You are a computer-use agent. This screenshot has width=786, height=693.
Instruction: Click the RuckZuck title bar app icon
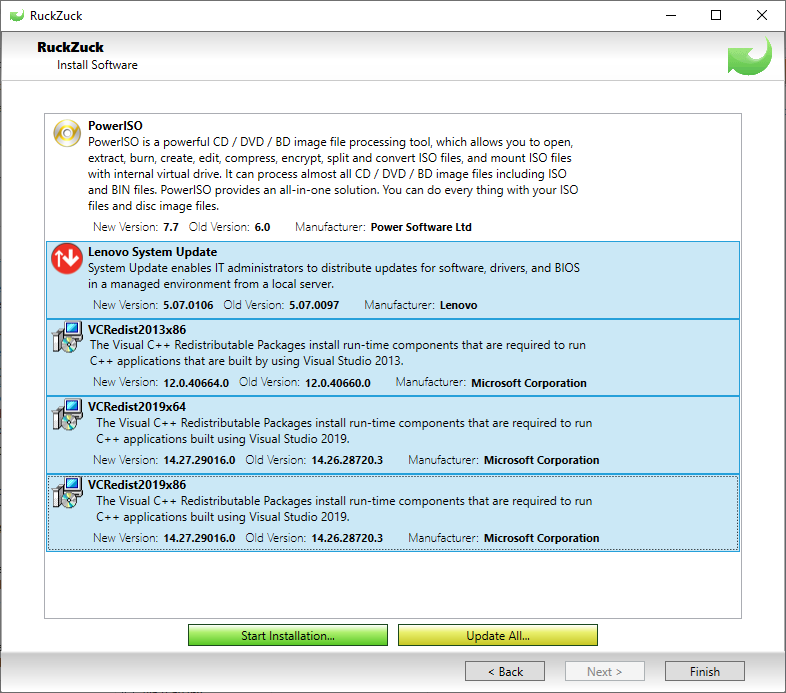(x=17, y=16)
